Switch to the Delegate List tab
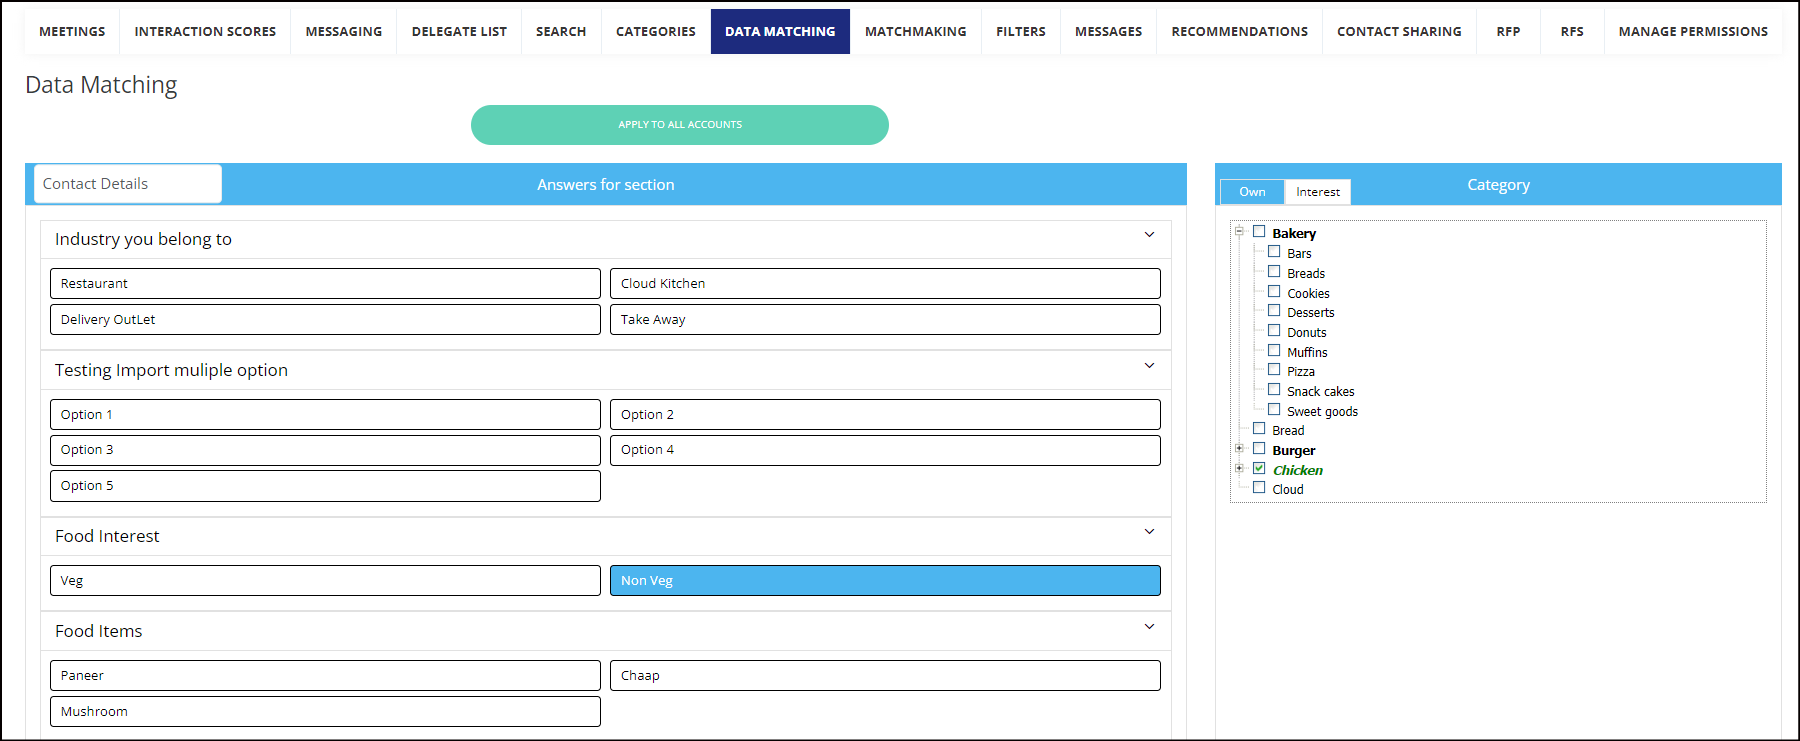1800x741 pixels. [x=459, y=32]
